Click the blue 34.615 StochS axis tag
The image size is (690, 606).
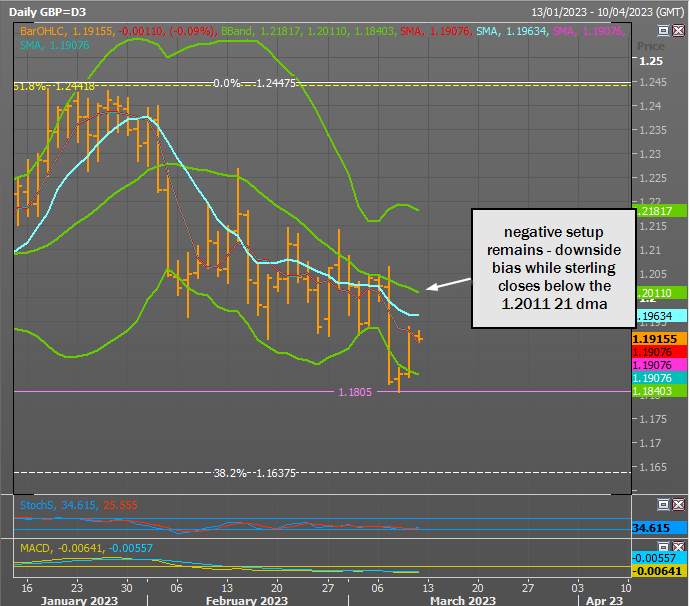(659, 528)
